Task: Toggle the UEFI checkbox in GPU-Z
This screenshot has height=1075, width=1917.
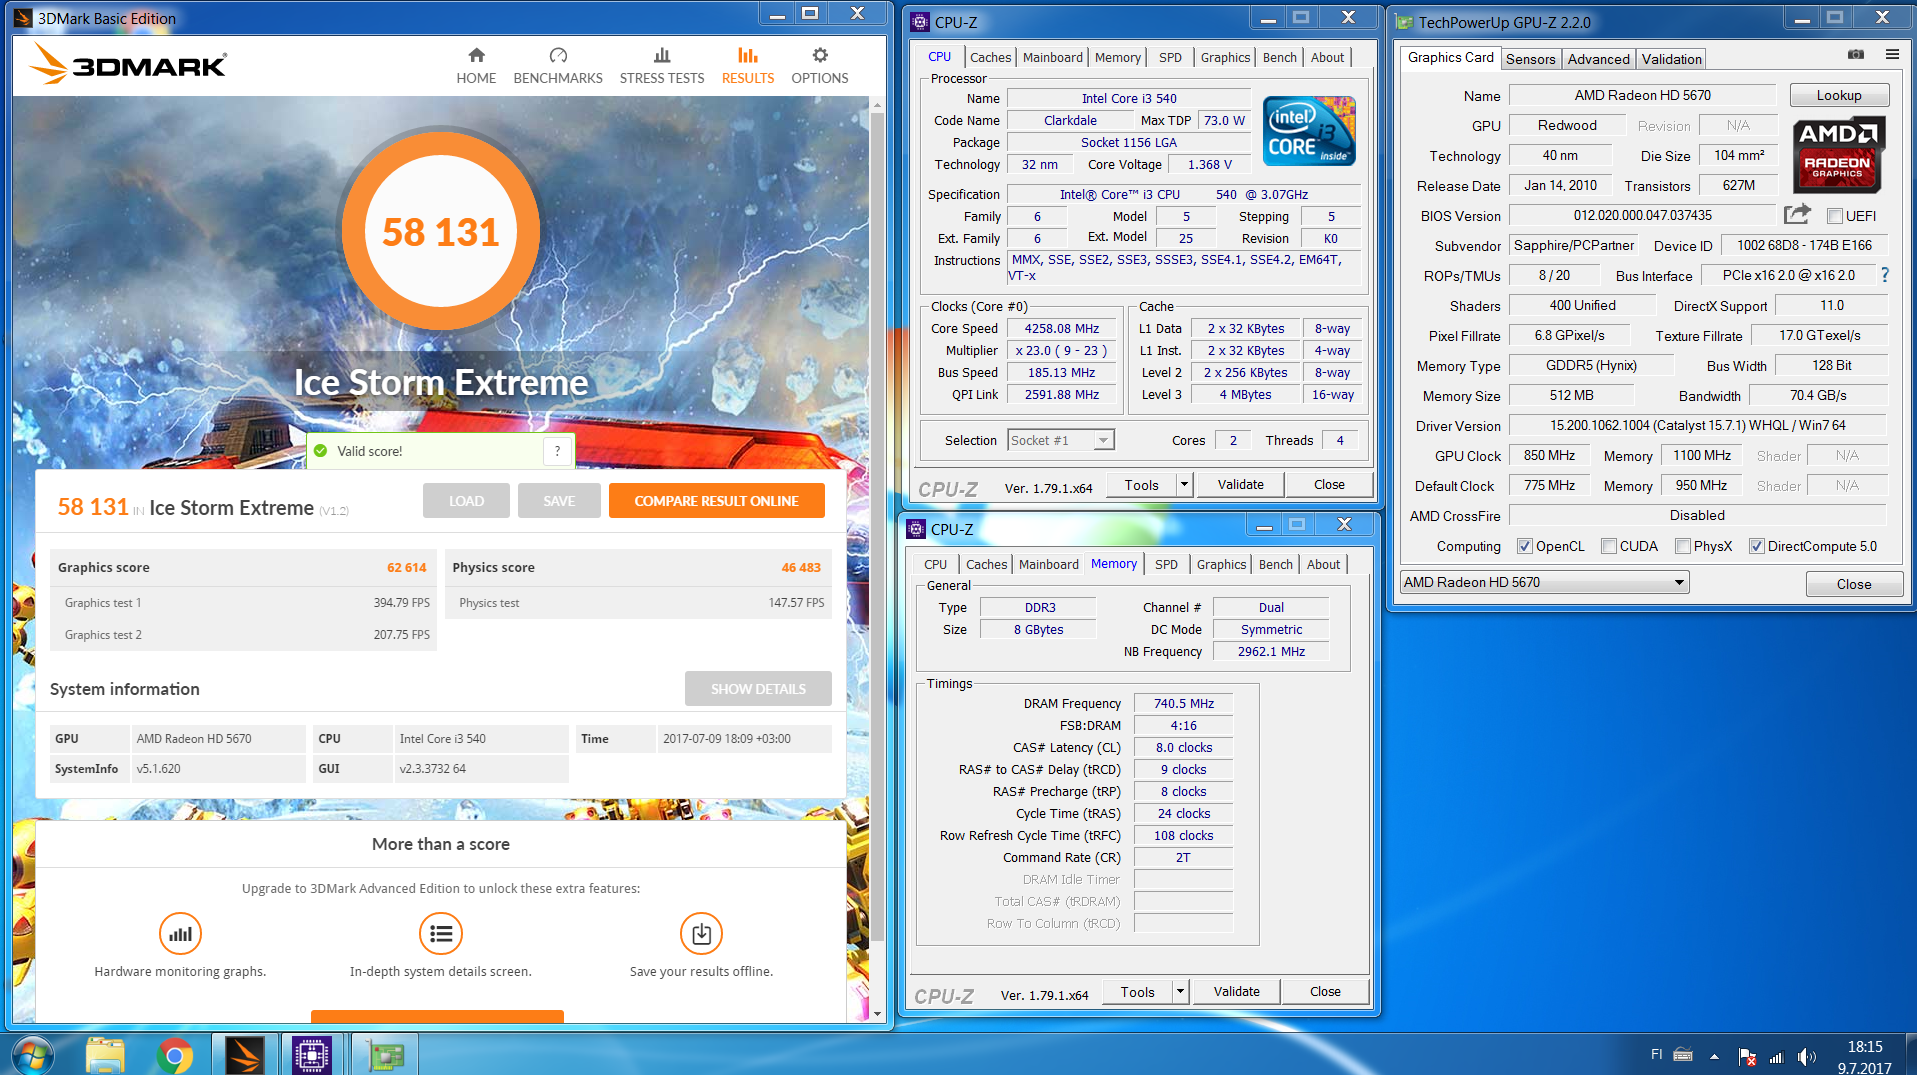Action: (x=1834, y=216)
